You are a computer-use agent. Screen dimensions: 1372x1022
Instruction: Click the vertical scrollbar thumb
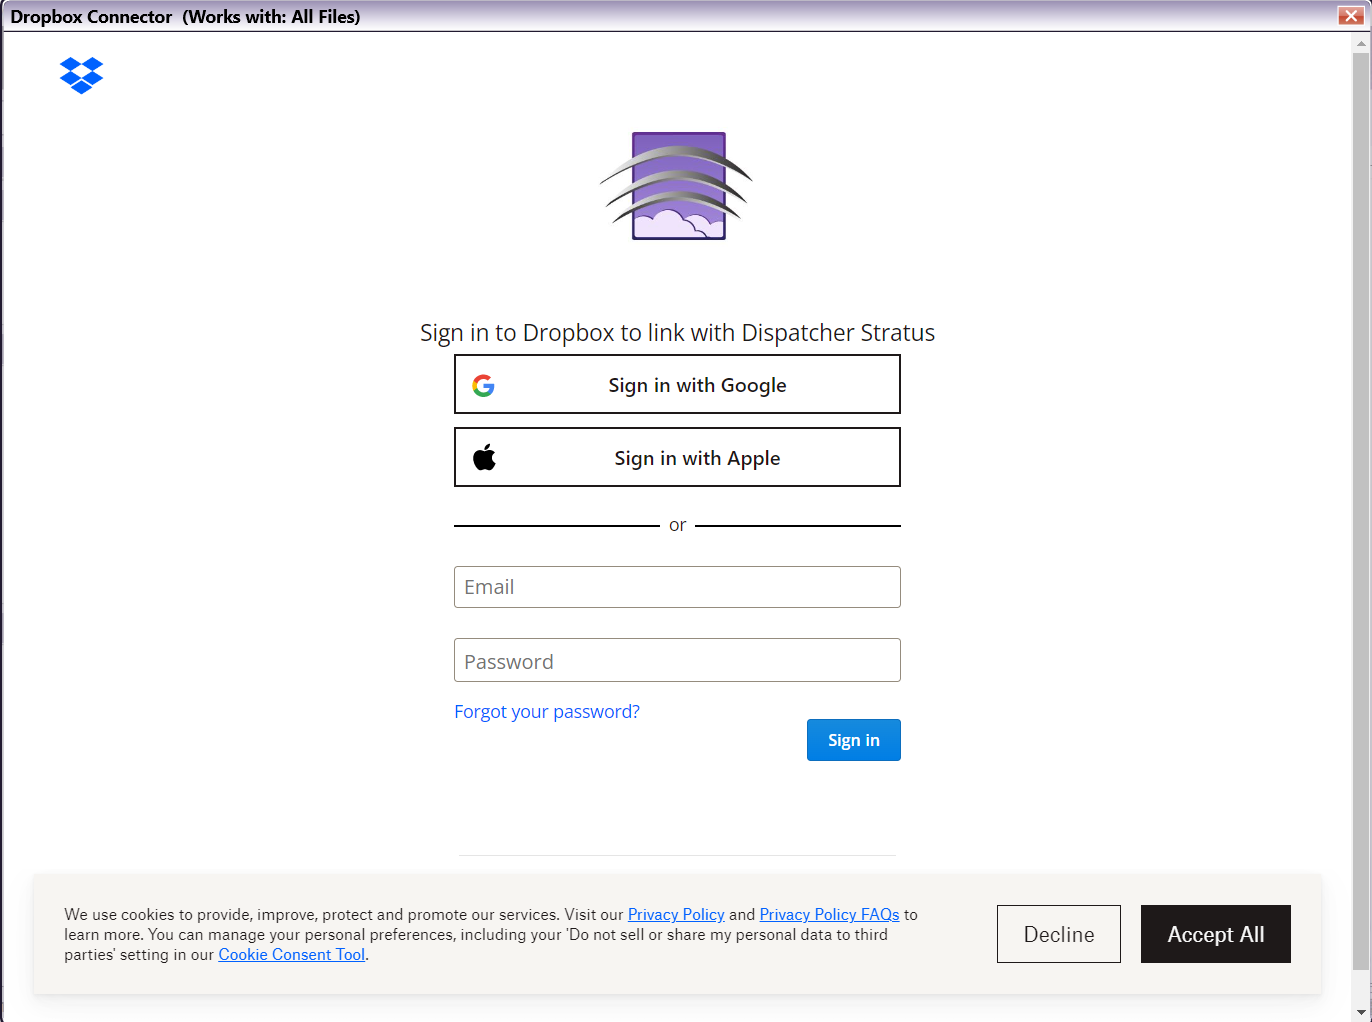[1361, 510]
